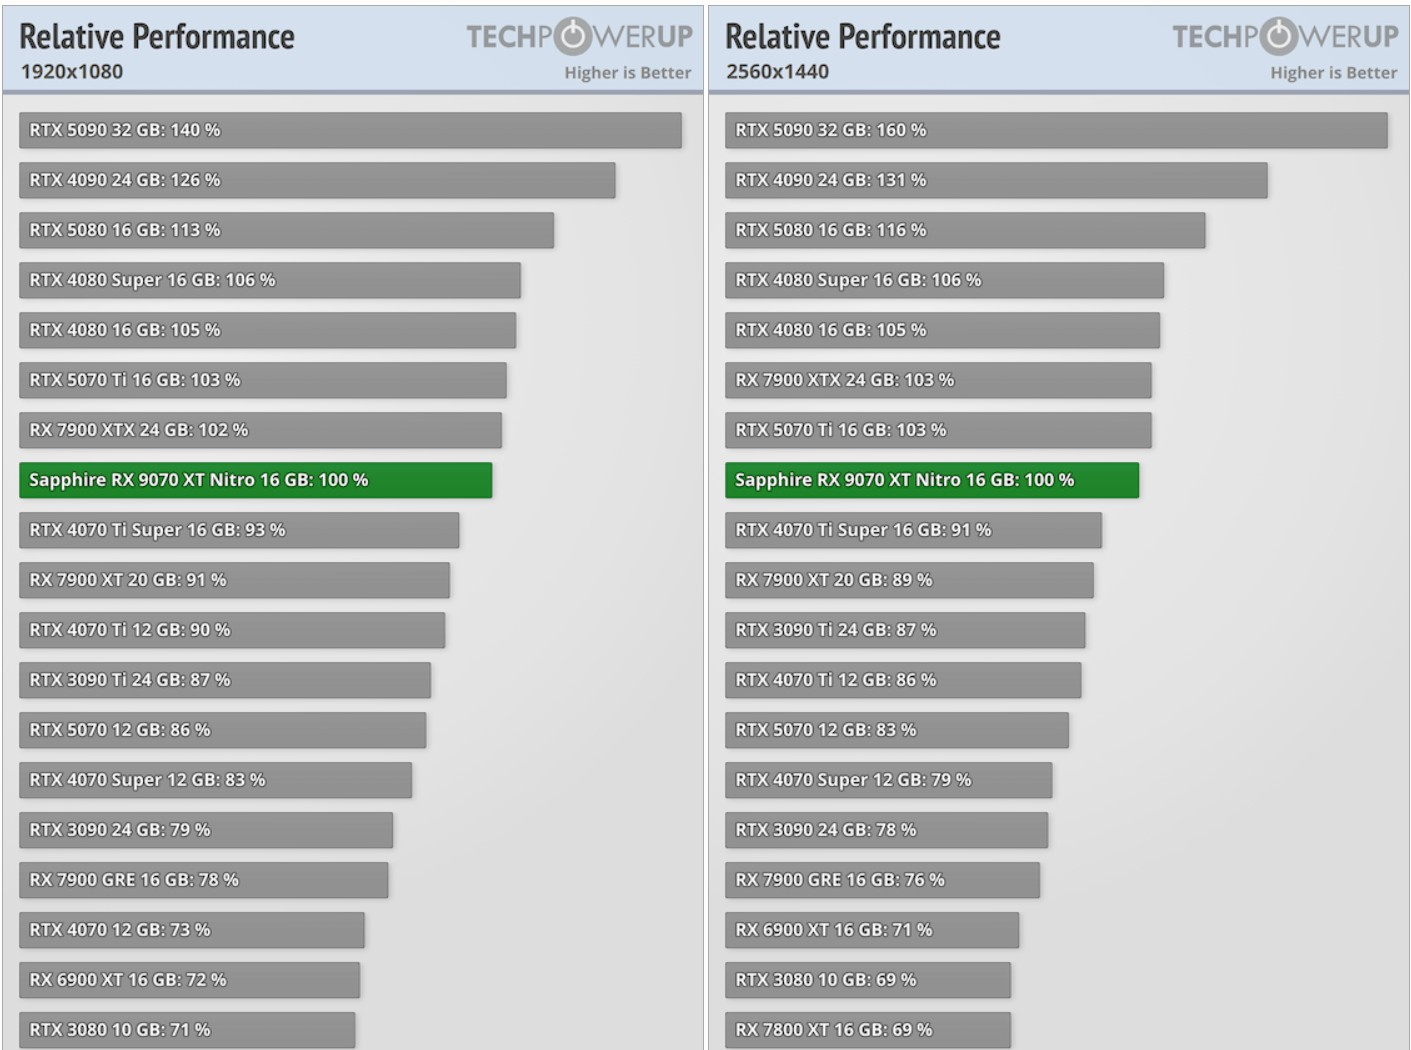Click 'RTX 3080 10 GB: 71 %' label

(120, 1030)
